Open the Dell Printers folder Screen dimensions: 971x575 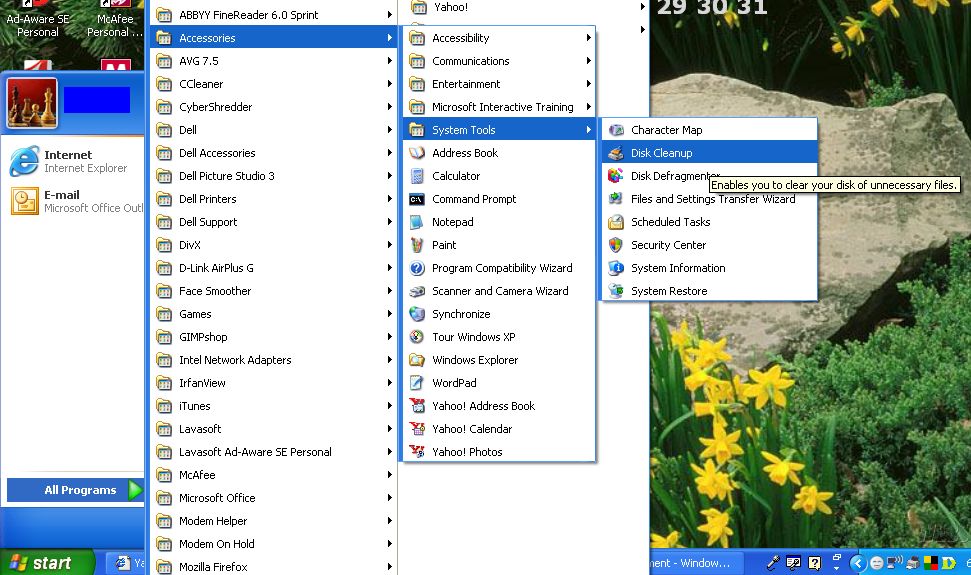pyautogui.click(x=273, y=199)
